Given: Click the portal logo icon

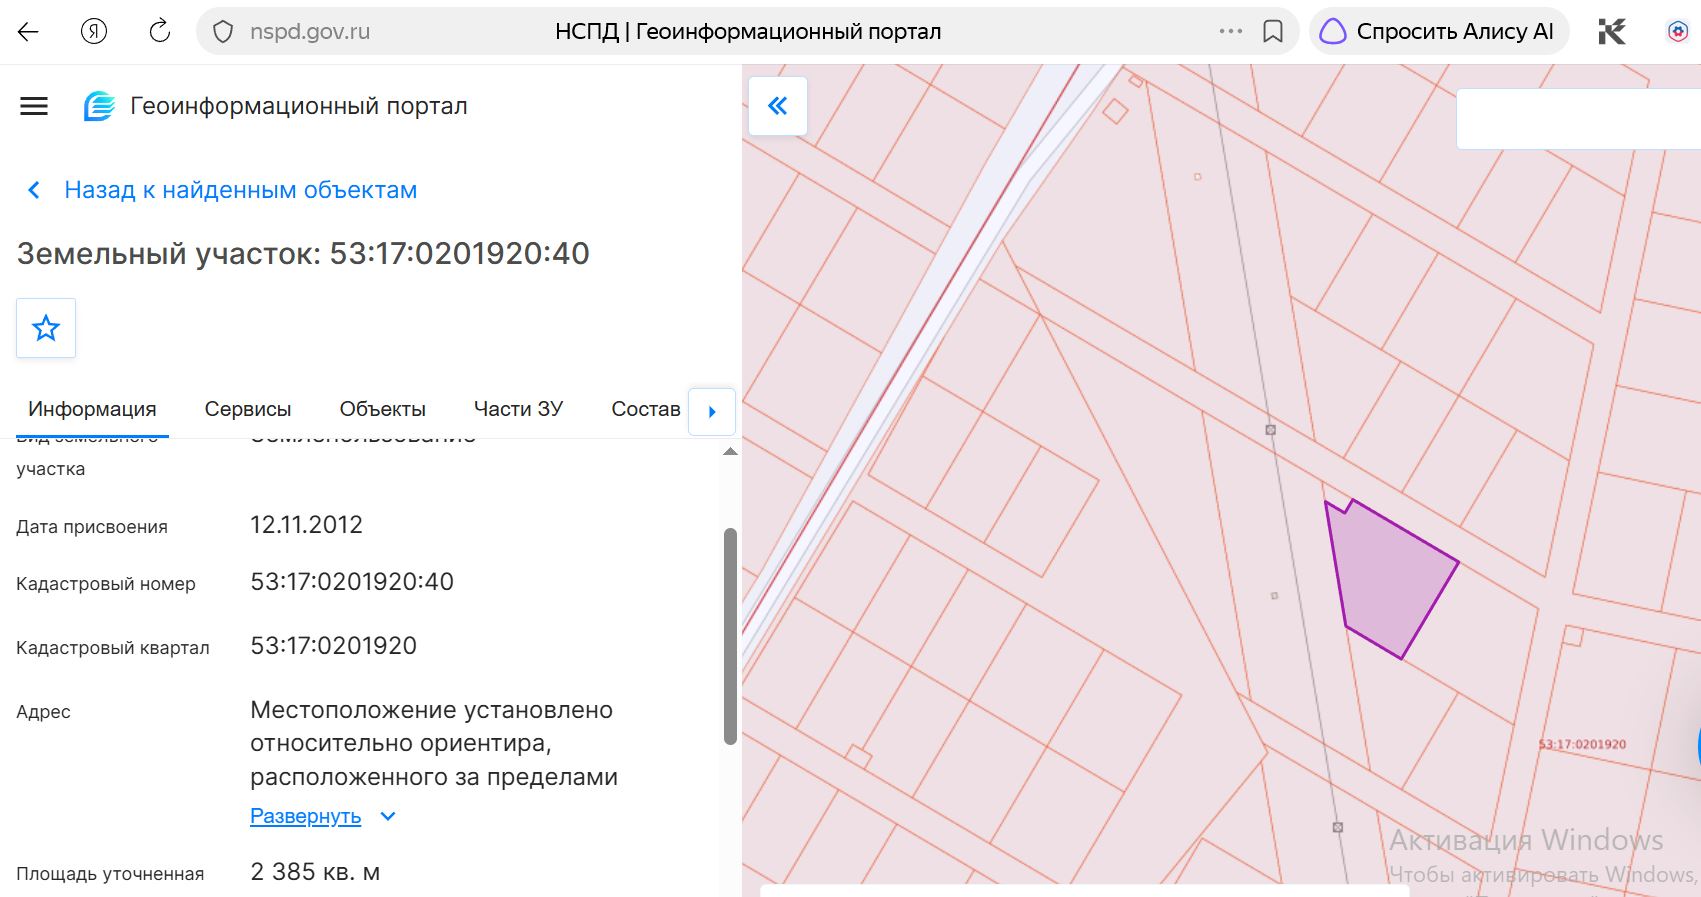Looking at the screenshot, I should tap(99, 106).
